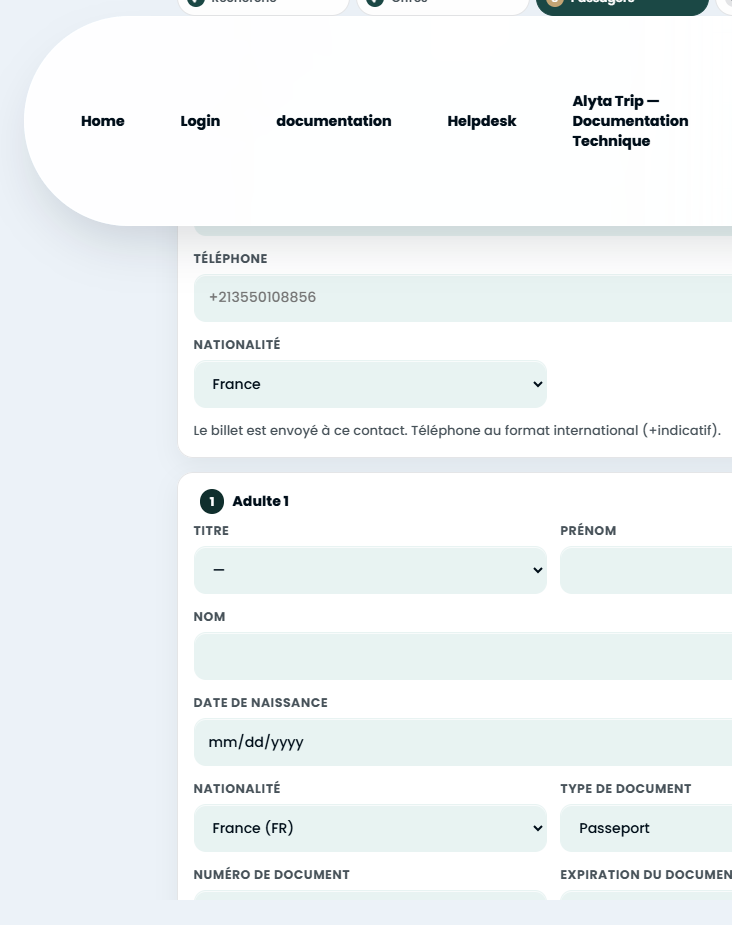
Task: Open the Helpdesk link
Action: coord(481,121)
